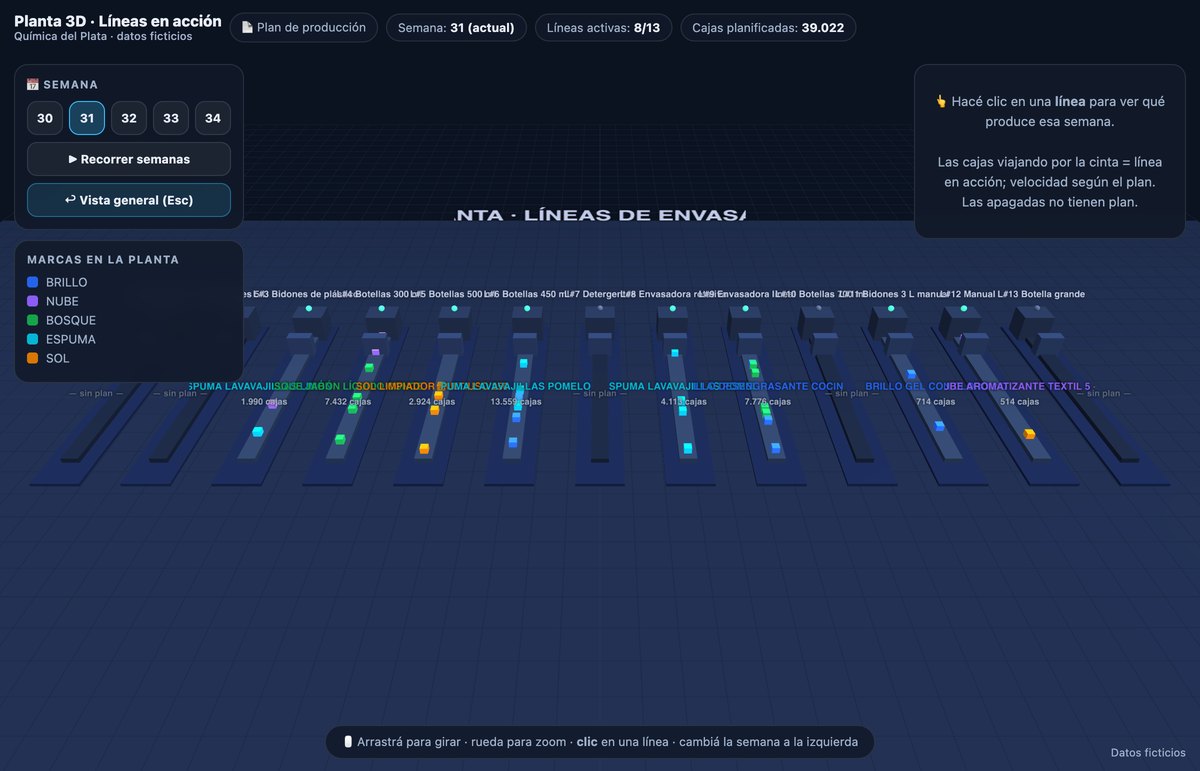Image resolution: width=1200 pixels, height=771 pixels.
Task: Click the 714 cajas count
Action: coord(936,402)
